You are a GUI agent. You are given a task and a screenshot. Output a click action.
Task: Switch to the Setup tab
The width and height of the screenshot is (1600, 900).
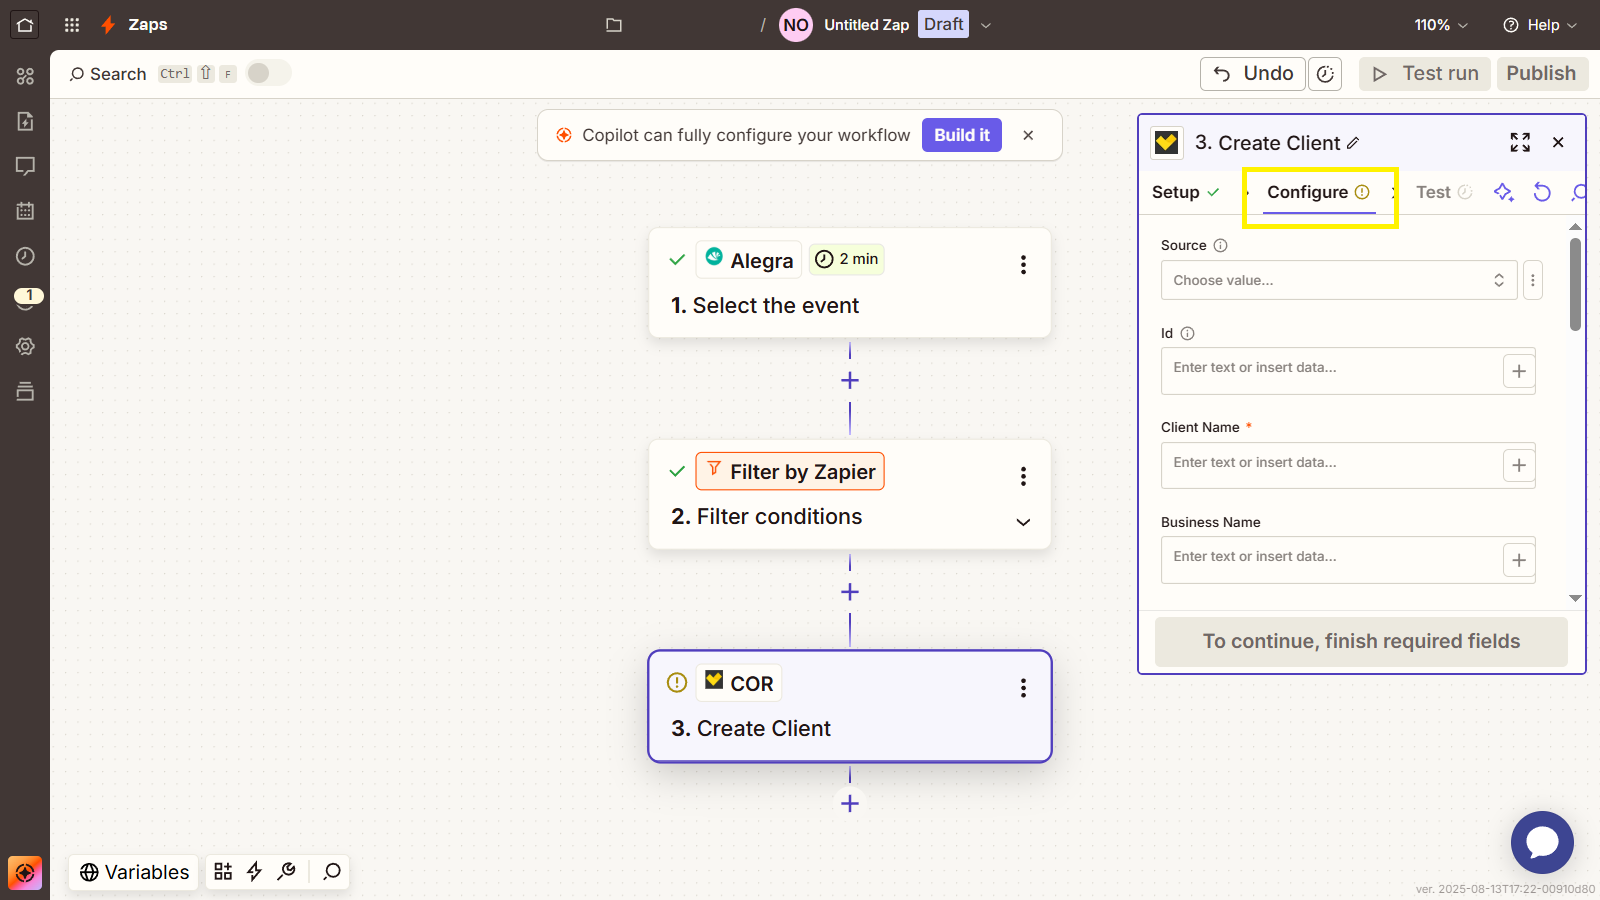point(1186,192)
